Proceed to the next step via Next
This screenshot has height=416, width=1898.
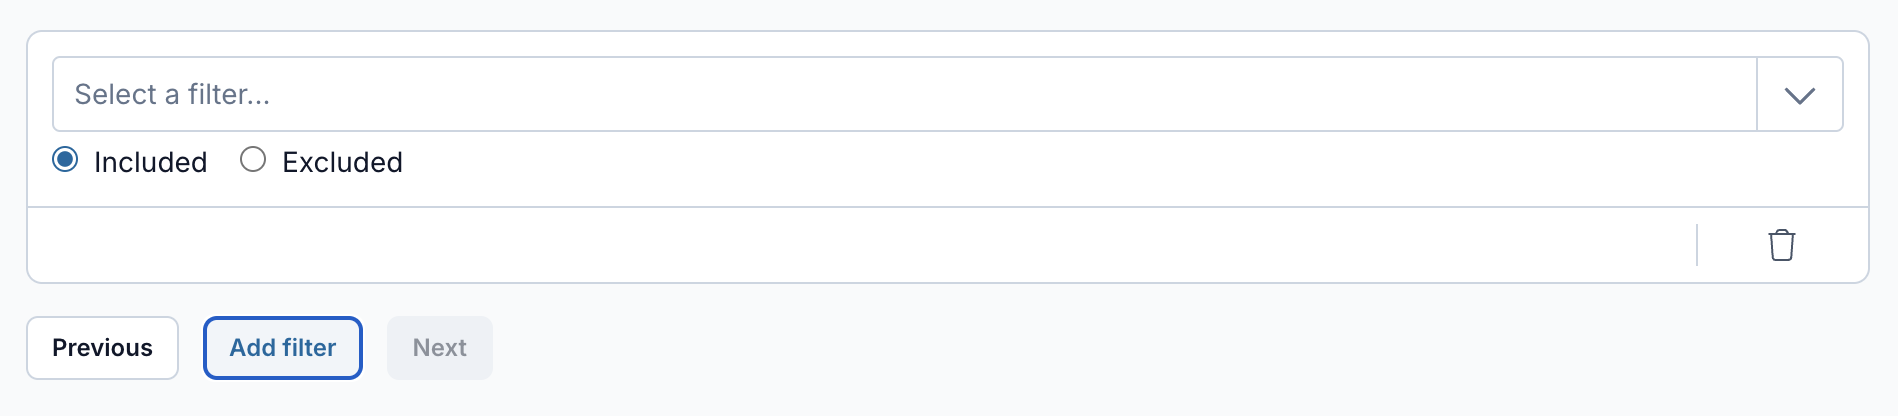coord(440,348)
